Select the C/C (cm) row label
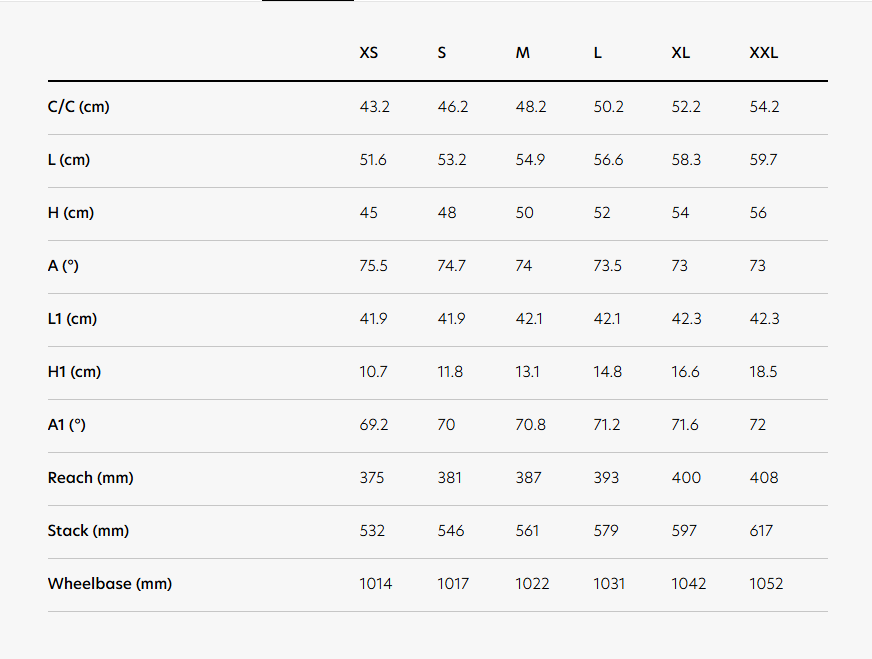This screenshot has width=872, height=659. pos(79,107)
